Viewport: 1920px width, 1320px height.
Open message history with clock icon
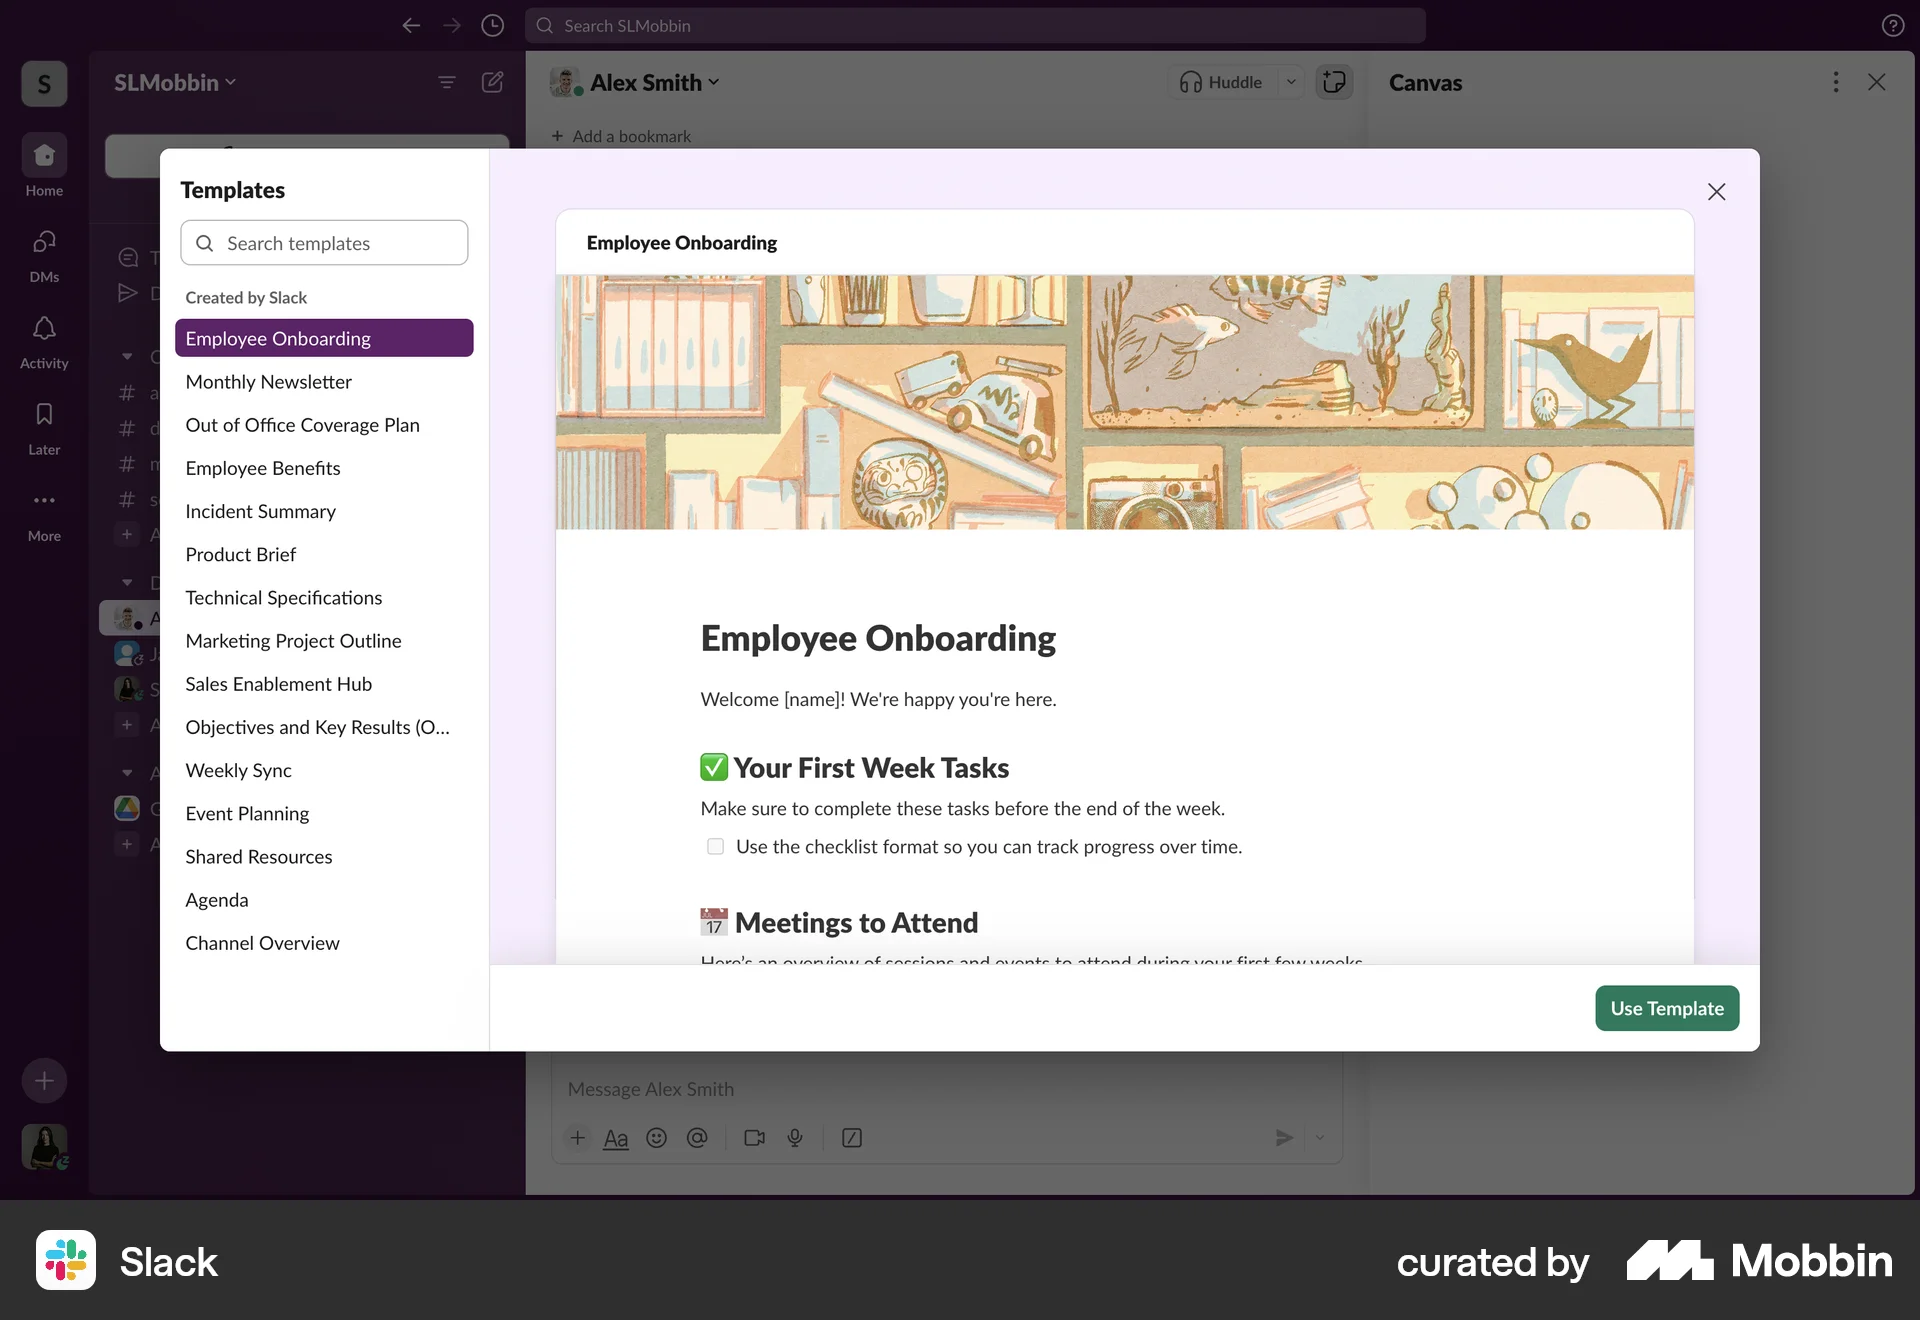(x=492, y=25)
